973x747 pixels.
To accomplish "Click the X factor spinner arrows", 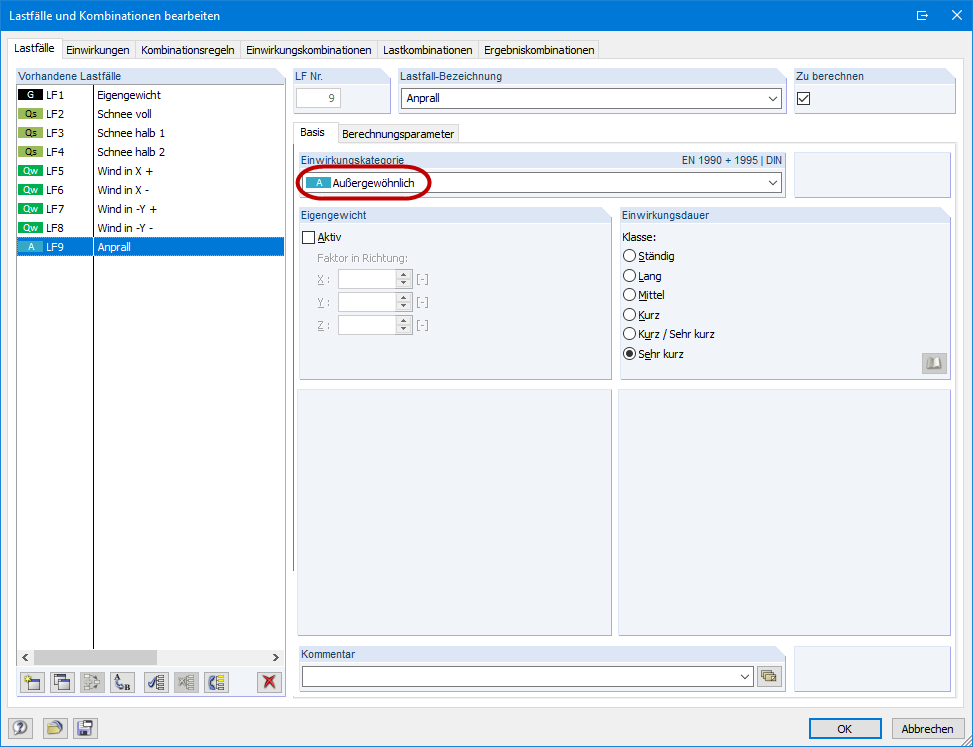I will pyautogui.click(x=403, y=279).
